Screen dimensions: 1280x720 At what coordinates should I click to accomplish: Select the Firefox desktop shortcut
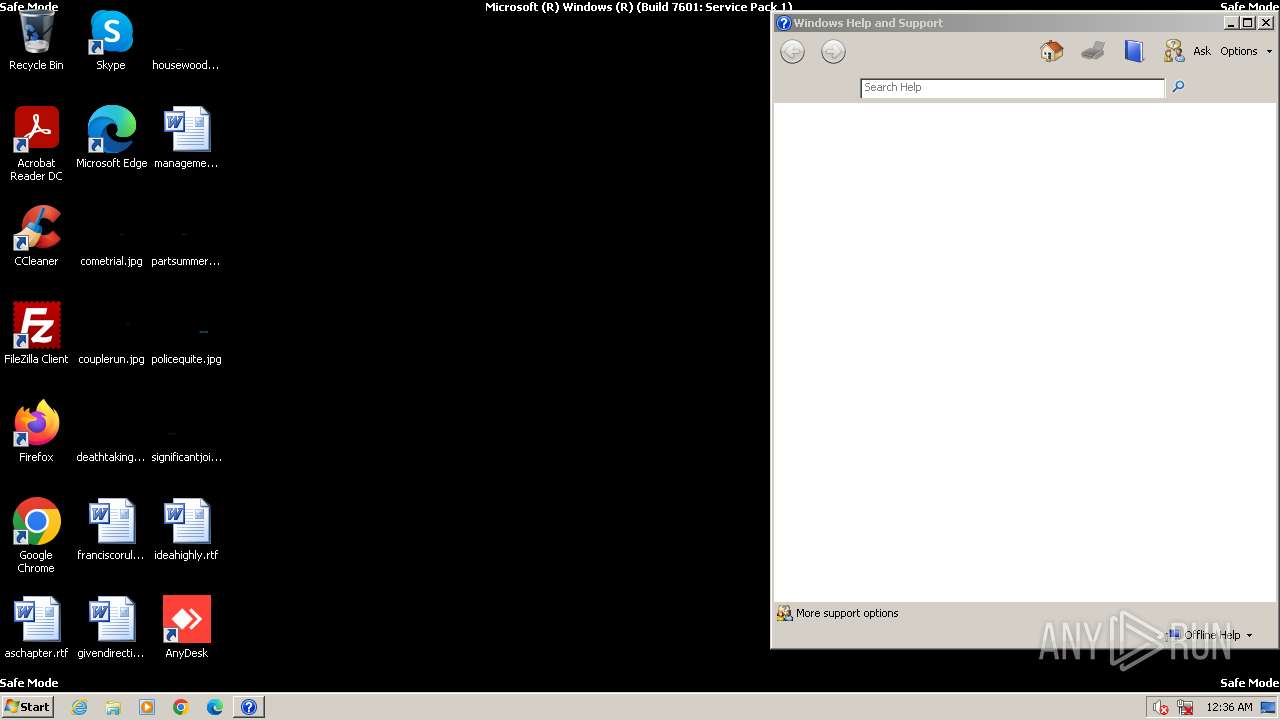point(36,432)
